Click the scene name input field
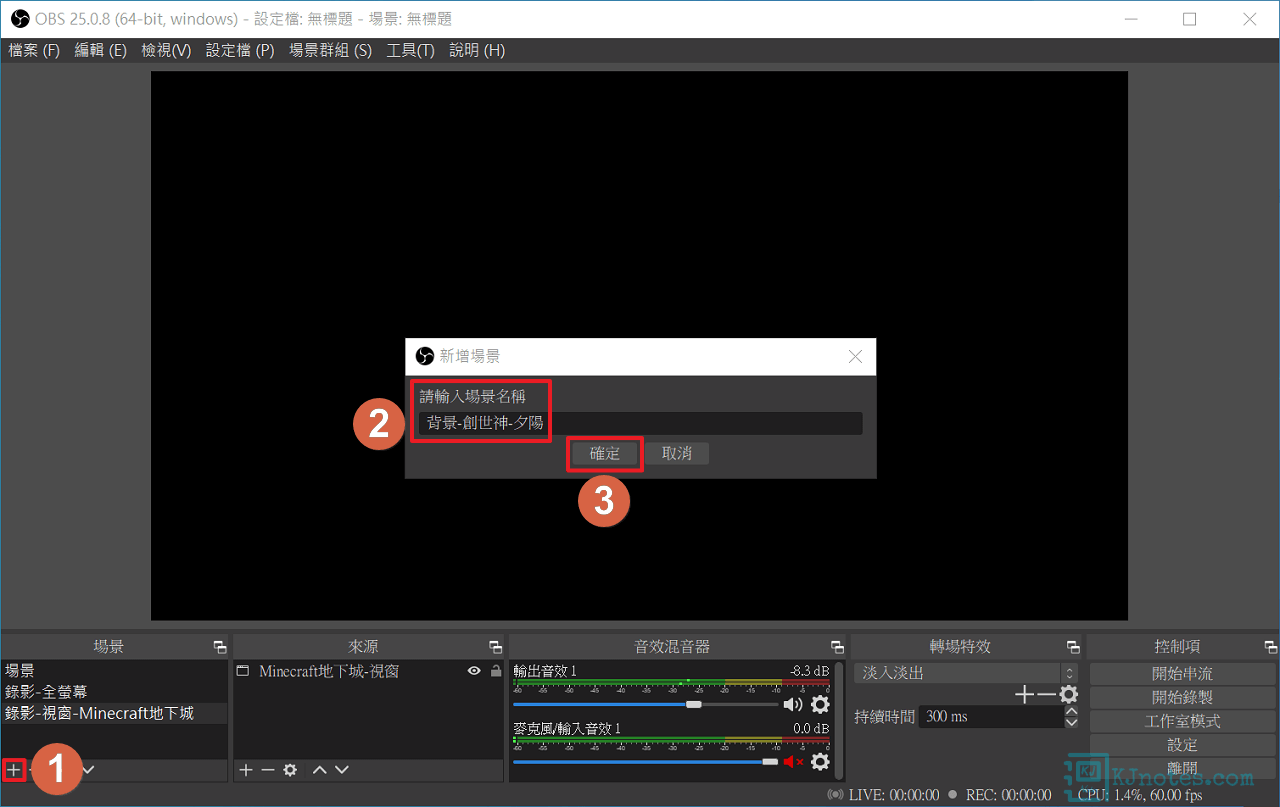Screen dimensions: 1280x807 (x=640, y=423)
